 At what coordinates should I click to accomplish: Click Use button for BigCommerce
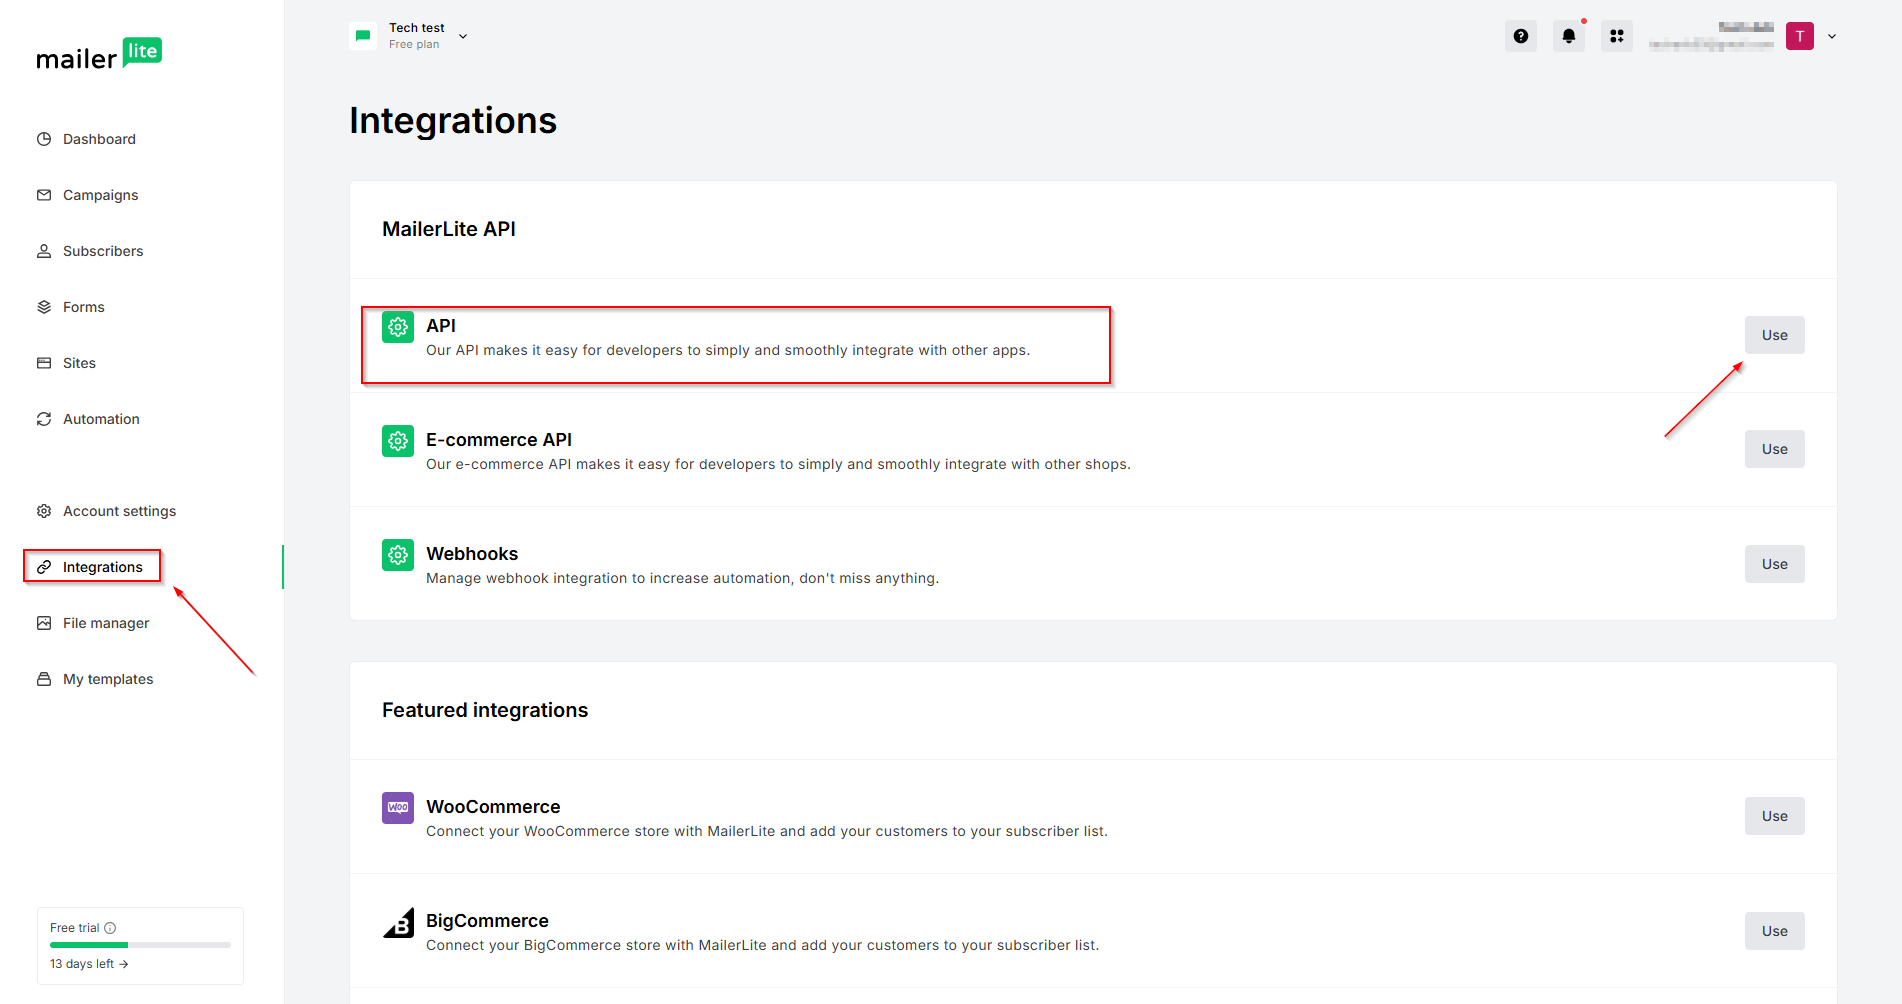click(x=1775, y=931)
